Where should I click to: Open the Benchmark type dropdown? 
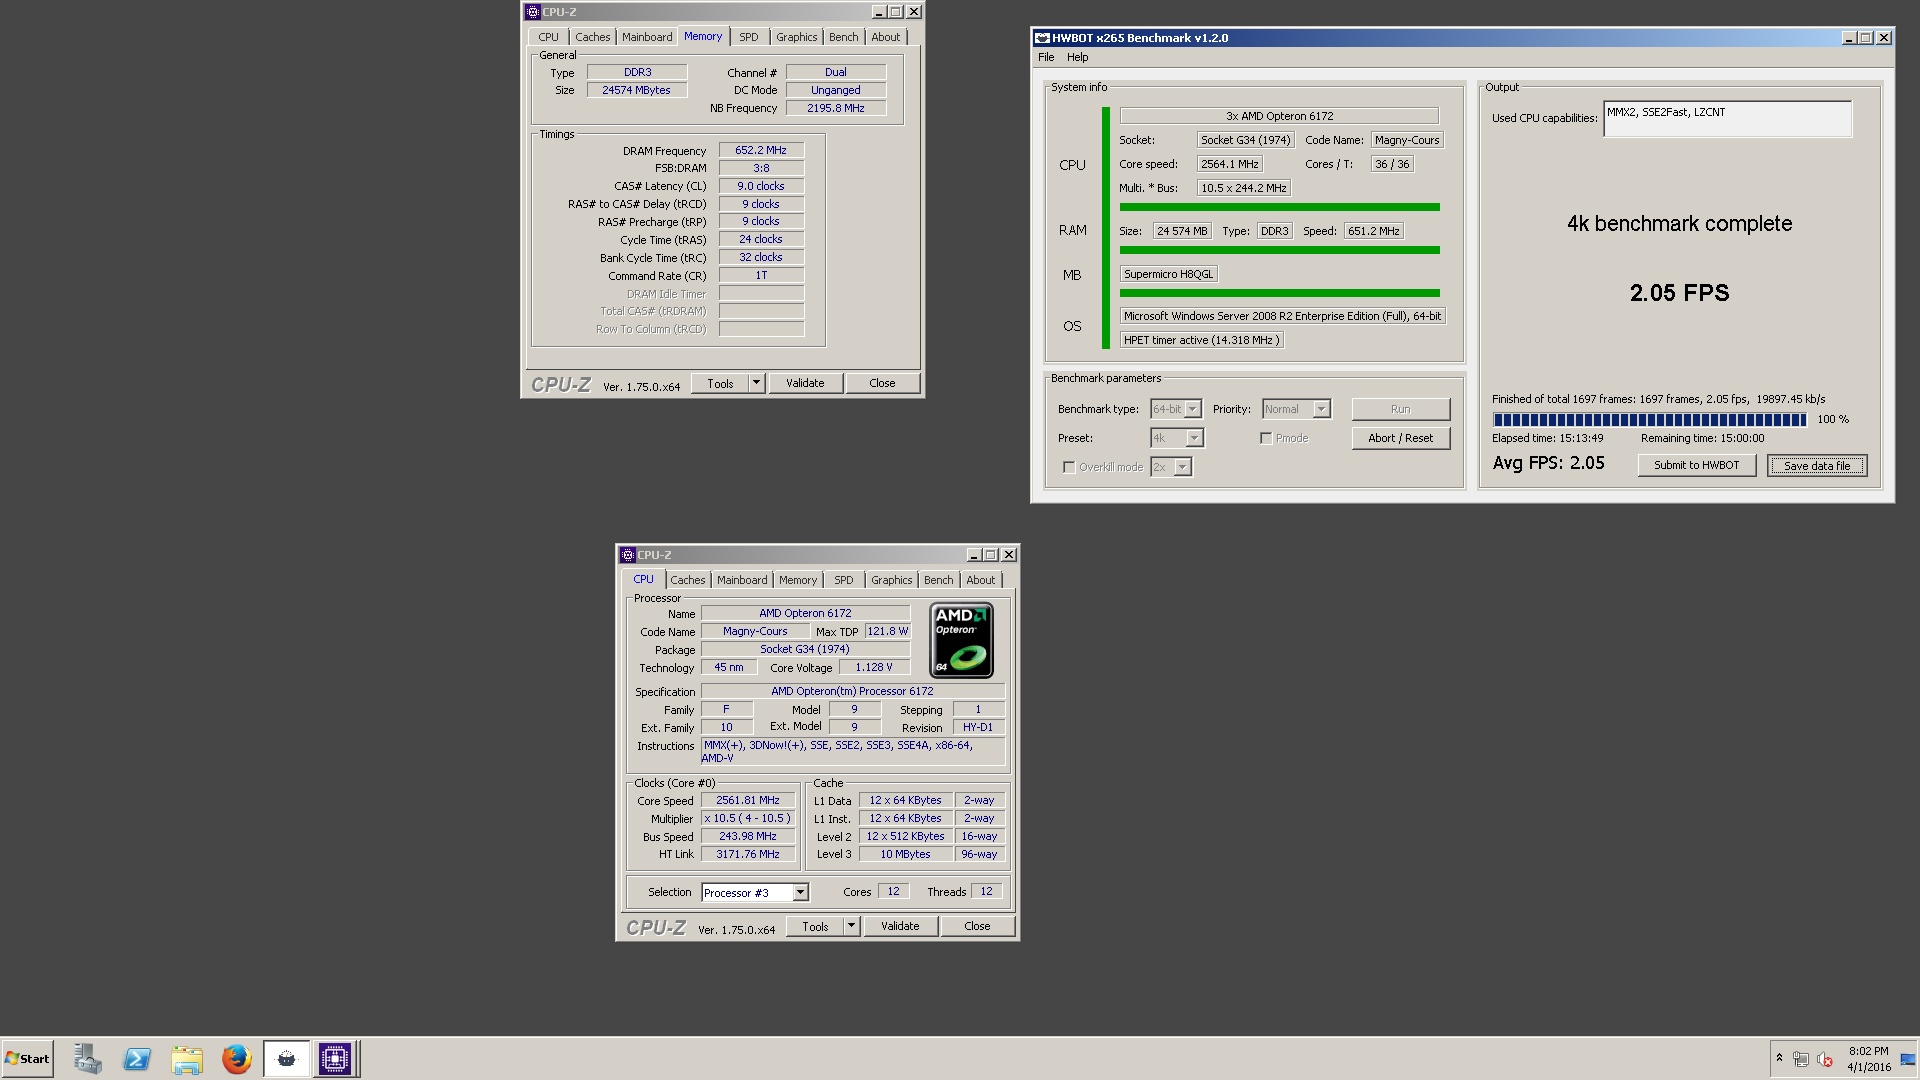pos(1193,409)
